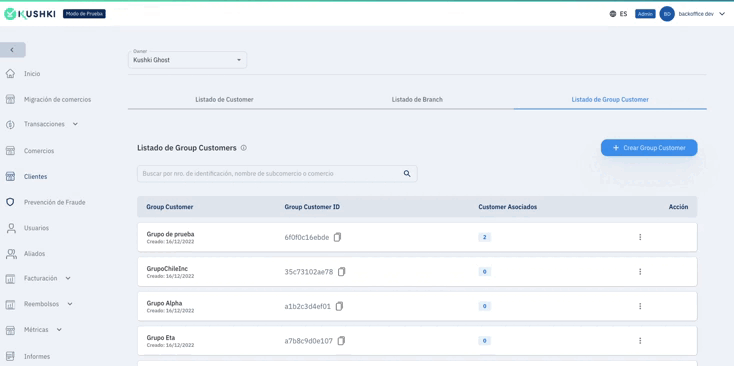Copy the ID 6f0f0c16ebde
Image resolution: width=734 pixels, height=366 pixels.
point(338,237)
